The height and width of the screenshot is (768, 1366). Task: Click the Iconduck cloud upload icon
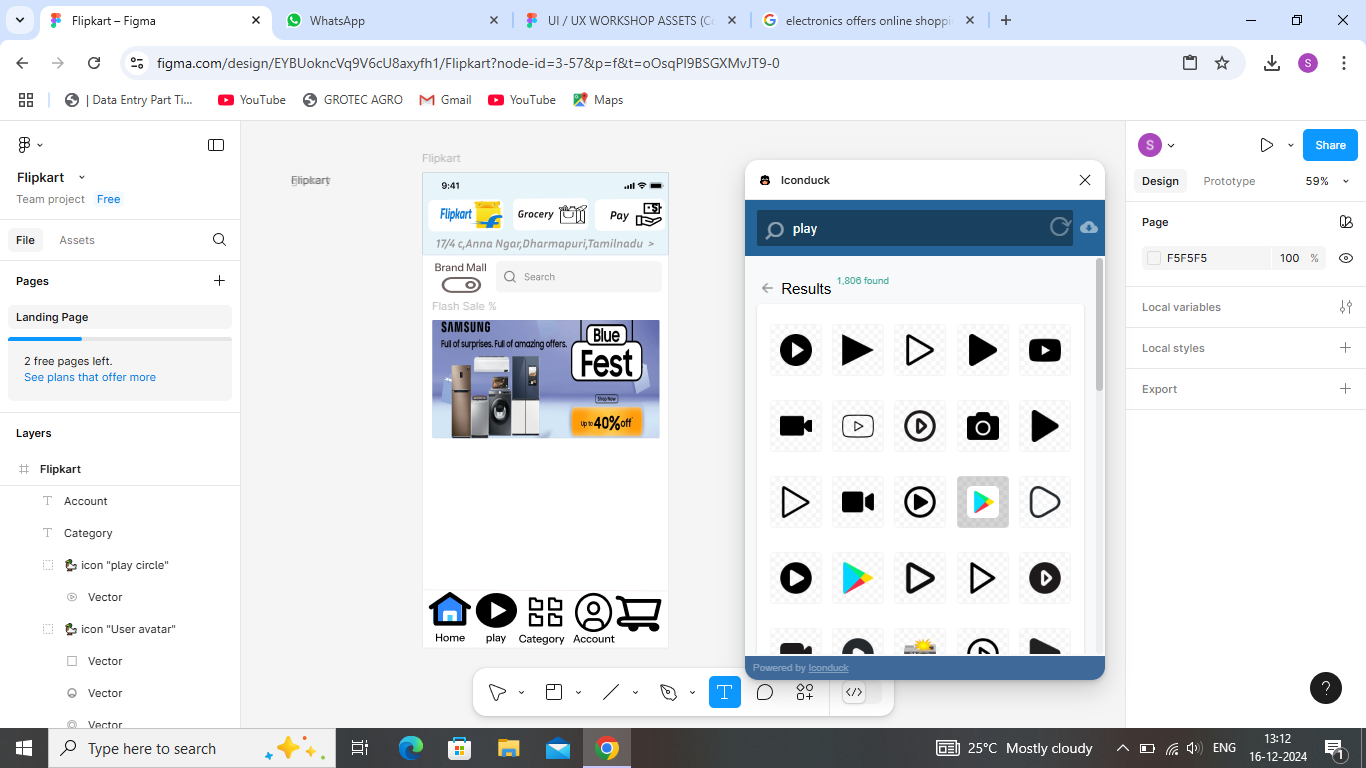click(1089, 228)
